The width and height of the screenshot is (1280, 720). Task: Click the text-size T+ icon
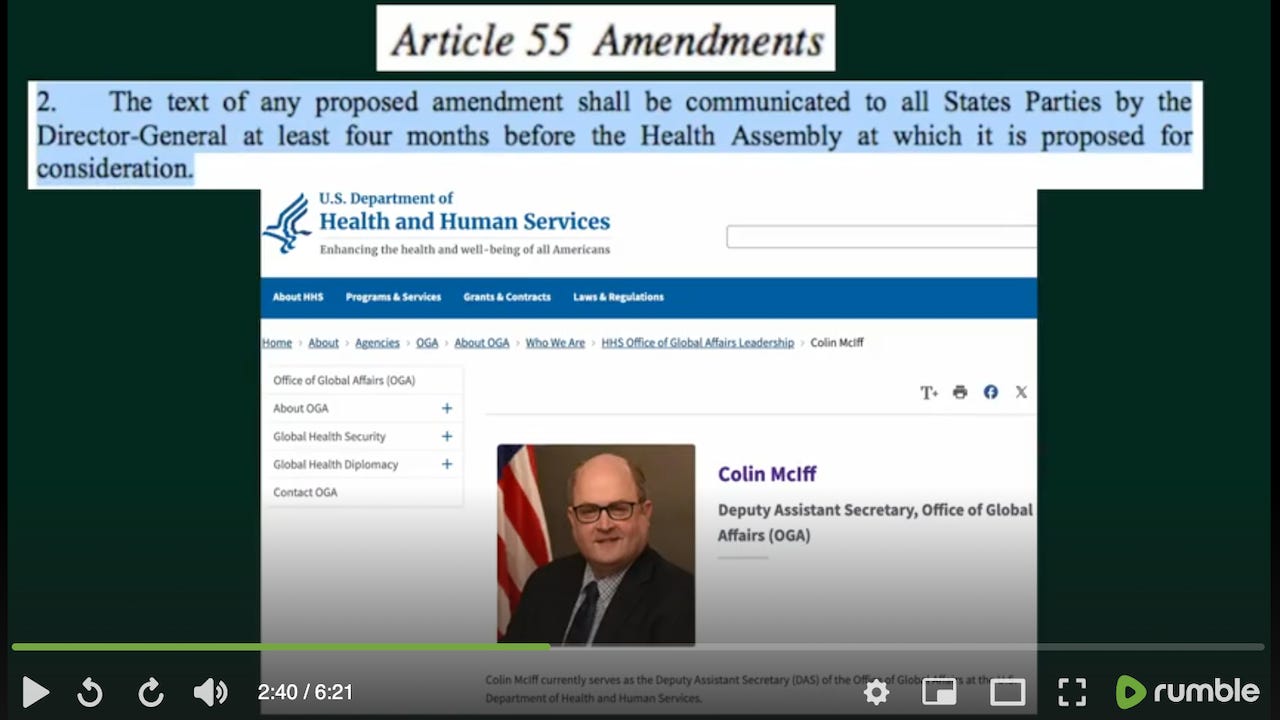pos(929,392)
